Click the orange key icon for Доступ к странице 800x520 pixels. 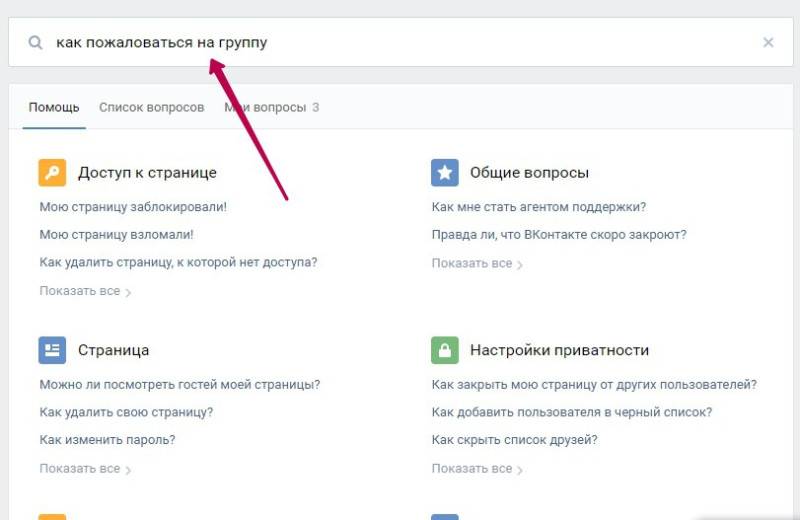[x=52, y=172]
